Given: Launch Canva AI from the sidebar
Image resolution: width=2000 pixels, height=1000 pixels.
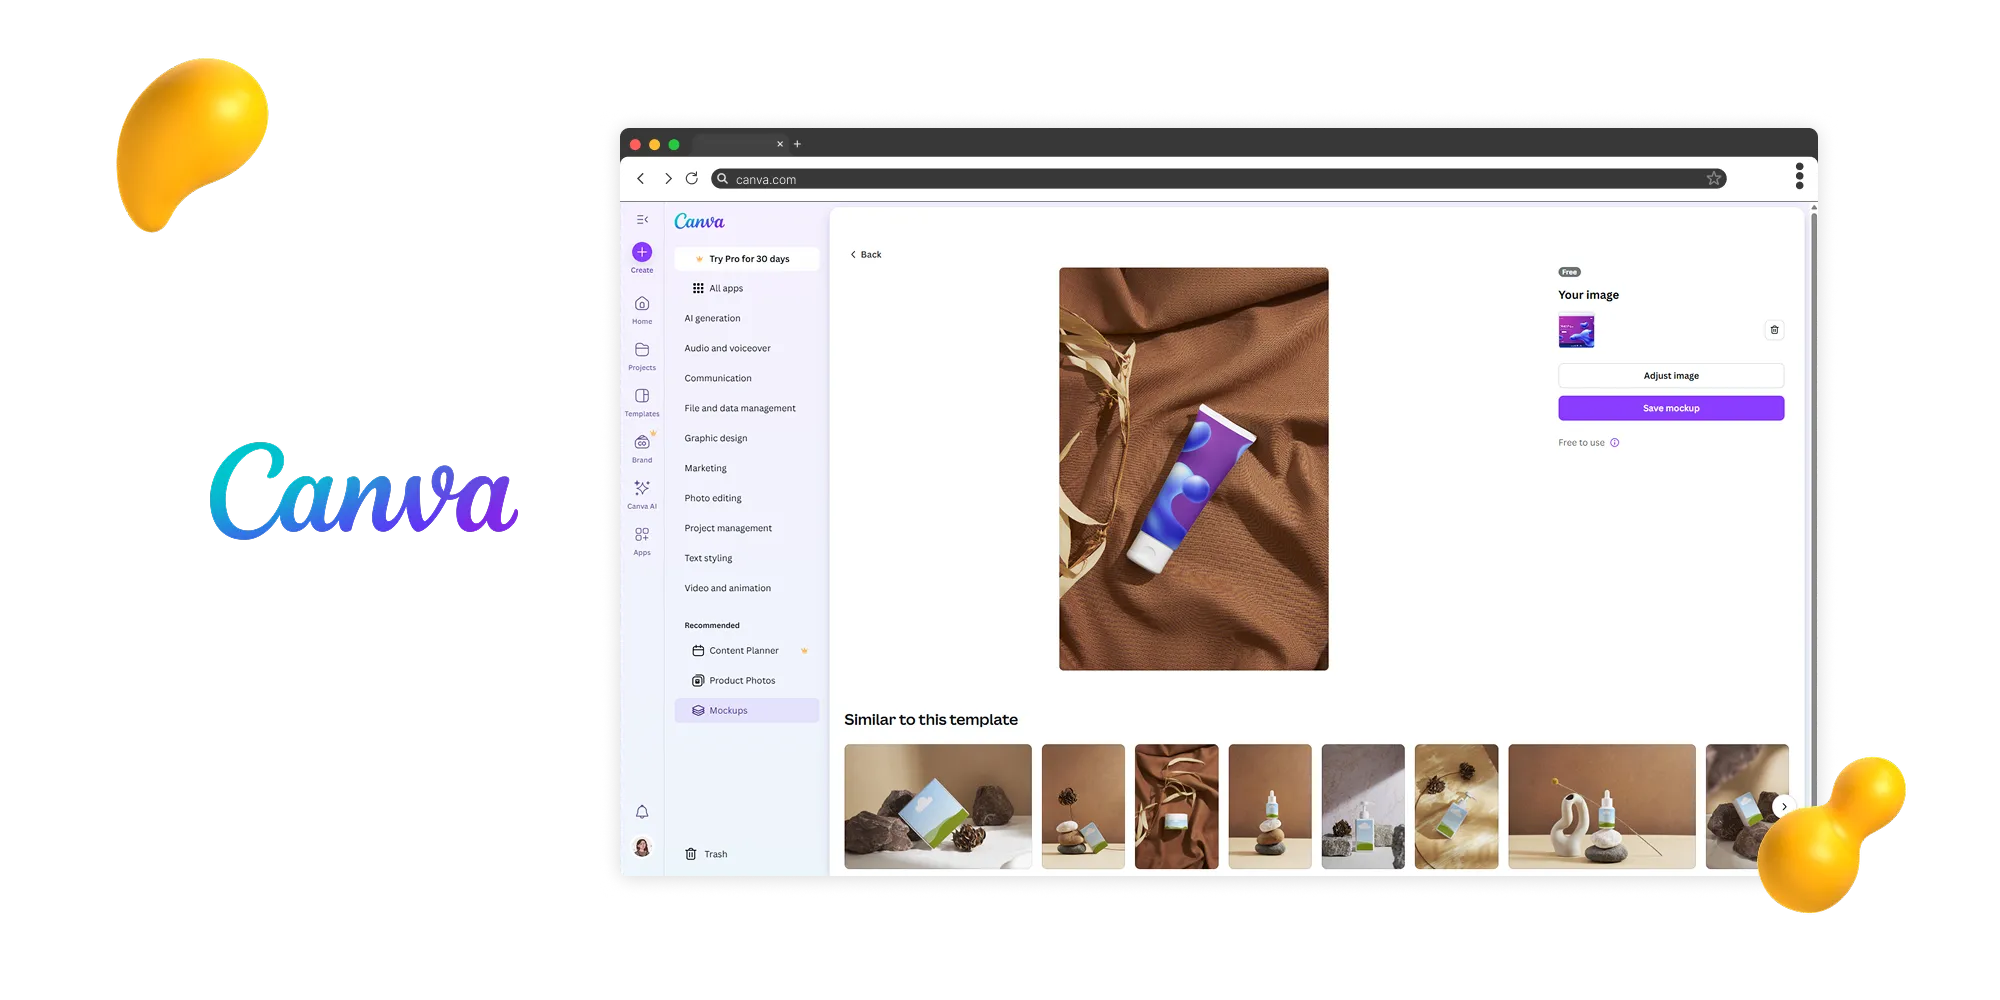Looking at the screenshot, I should (641, 489).
